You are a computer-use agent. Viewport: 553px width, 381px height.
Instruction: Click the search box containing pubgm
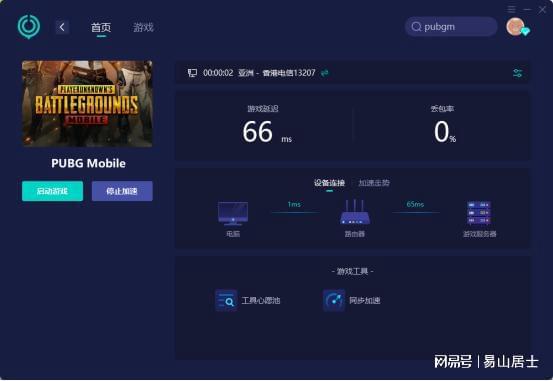(x=451, y=27)
